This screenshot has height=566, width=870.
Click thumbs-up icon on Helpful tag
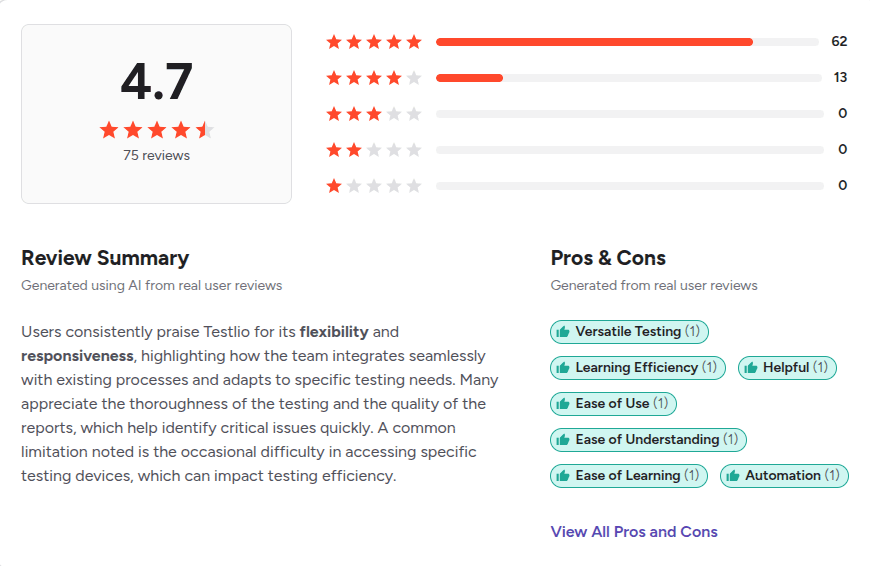pyautogui.click(x=751, y=368)
